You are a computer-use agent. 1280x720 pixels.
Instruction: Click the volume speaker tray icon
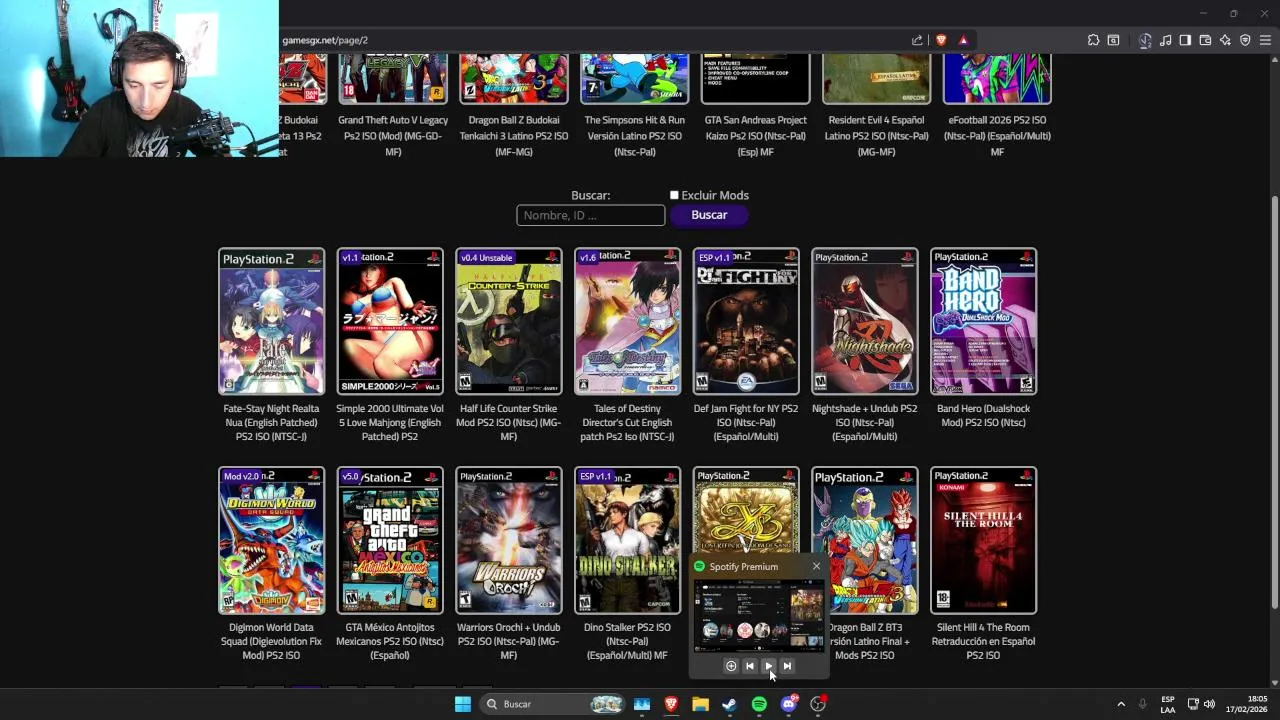click(1209, 704)
